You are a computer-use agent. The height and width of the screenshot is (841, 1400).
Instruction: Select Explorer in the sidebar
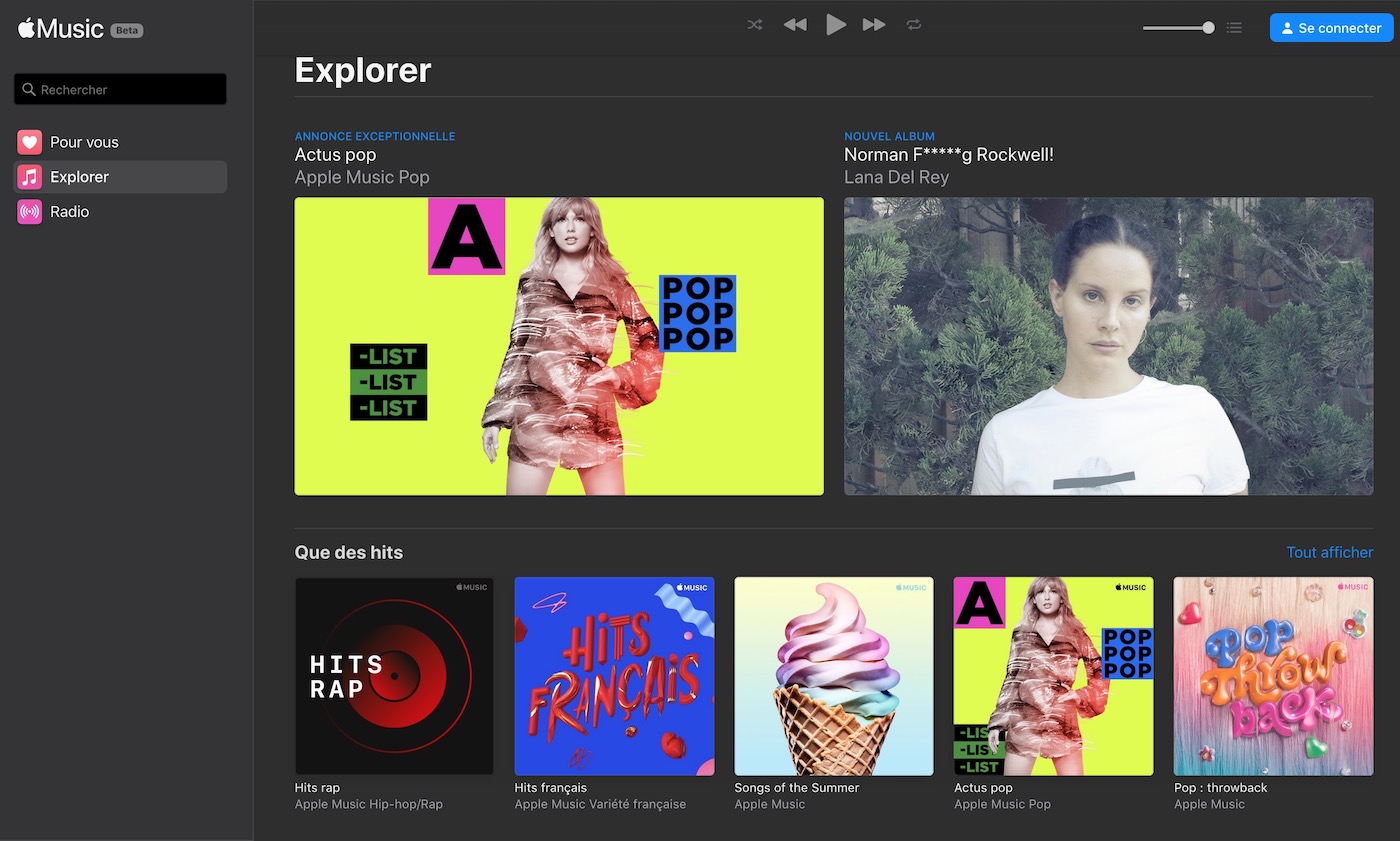(120, 177)
